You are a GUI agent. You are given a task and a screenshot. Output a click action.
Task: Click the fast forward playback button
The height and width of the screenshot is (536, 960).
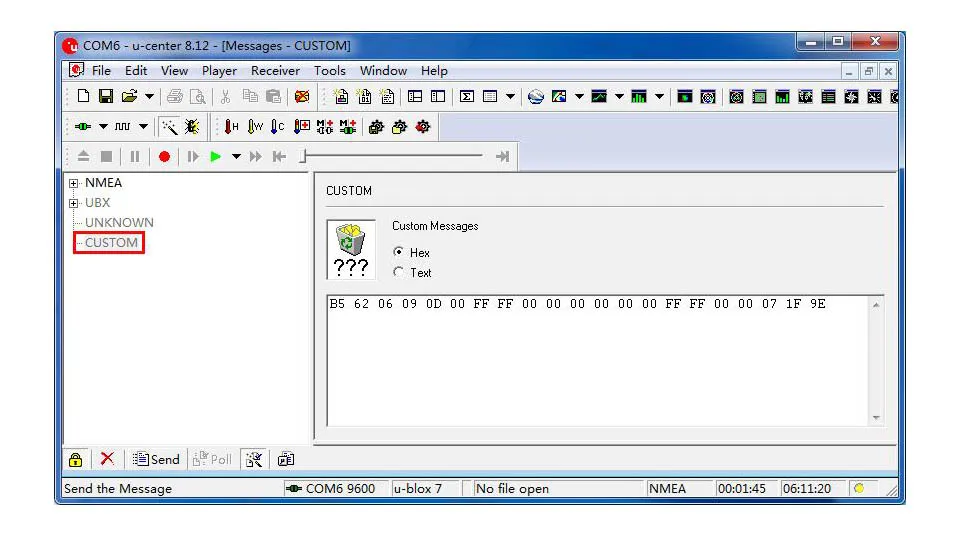(255, 157)
